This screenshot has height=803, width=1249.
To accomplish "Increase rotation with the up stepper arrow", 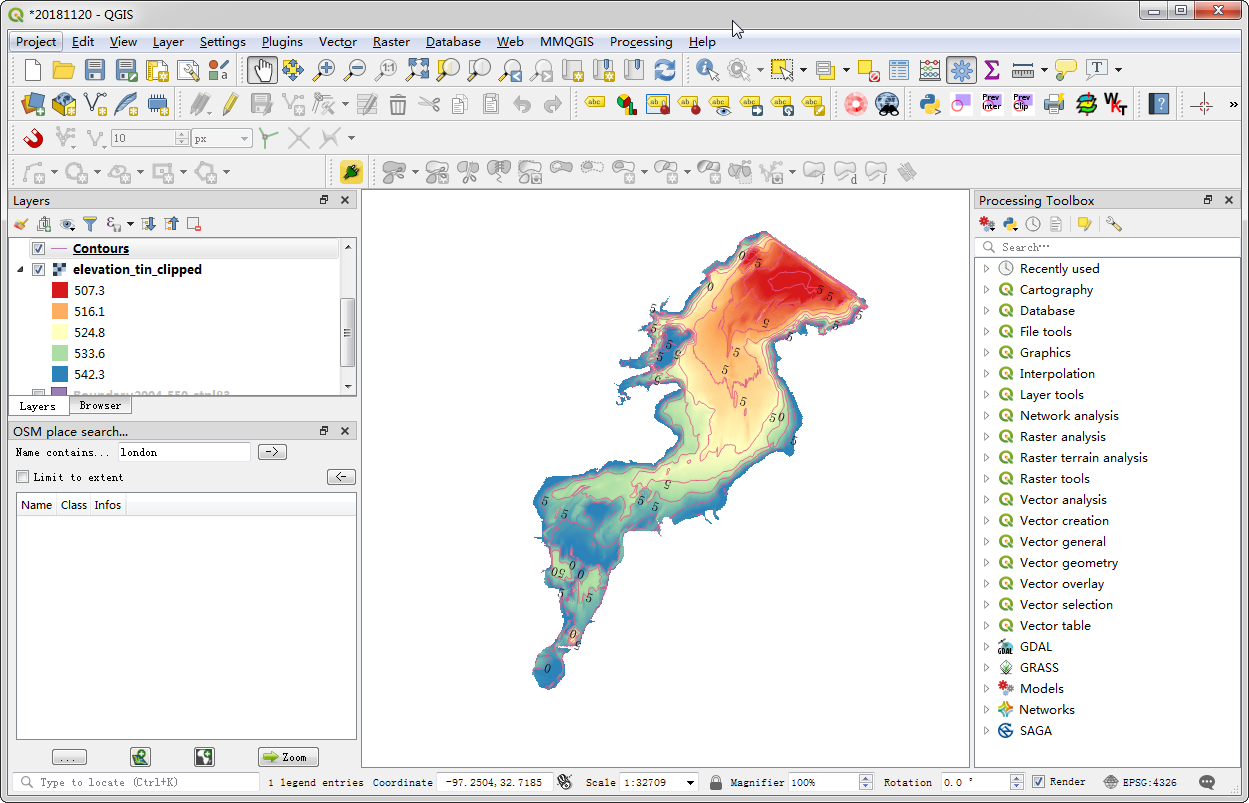I will (x=1017, y=778).
